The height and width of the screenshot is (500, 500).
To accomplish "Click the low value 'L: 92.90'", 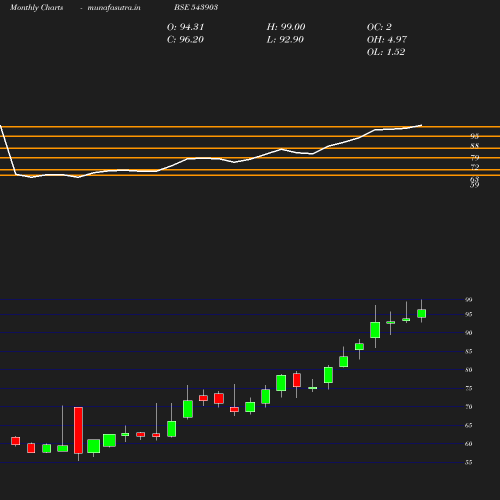I will tap(285, 40).
